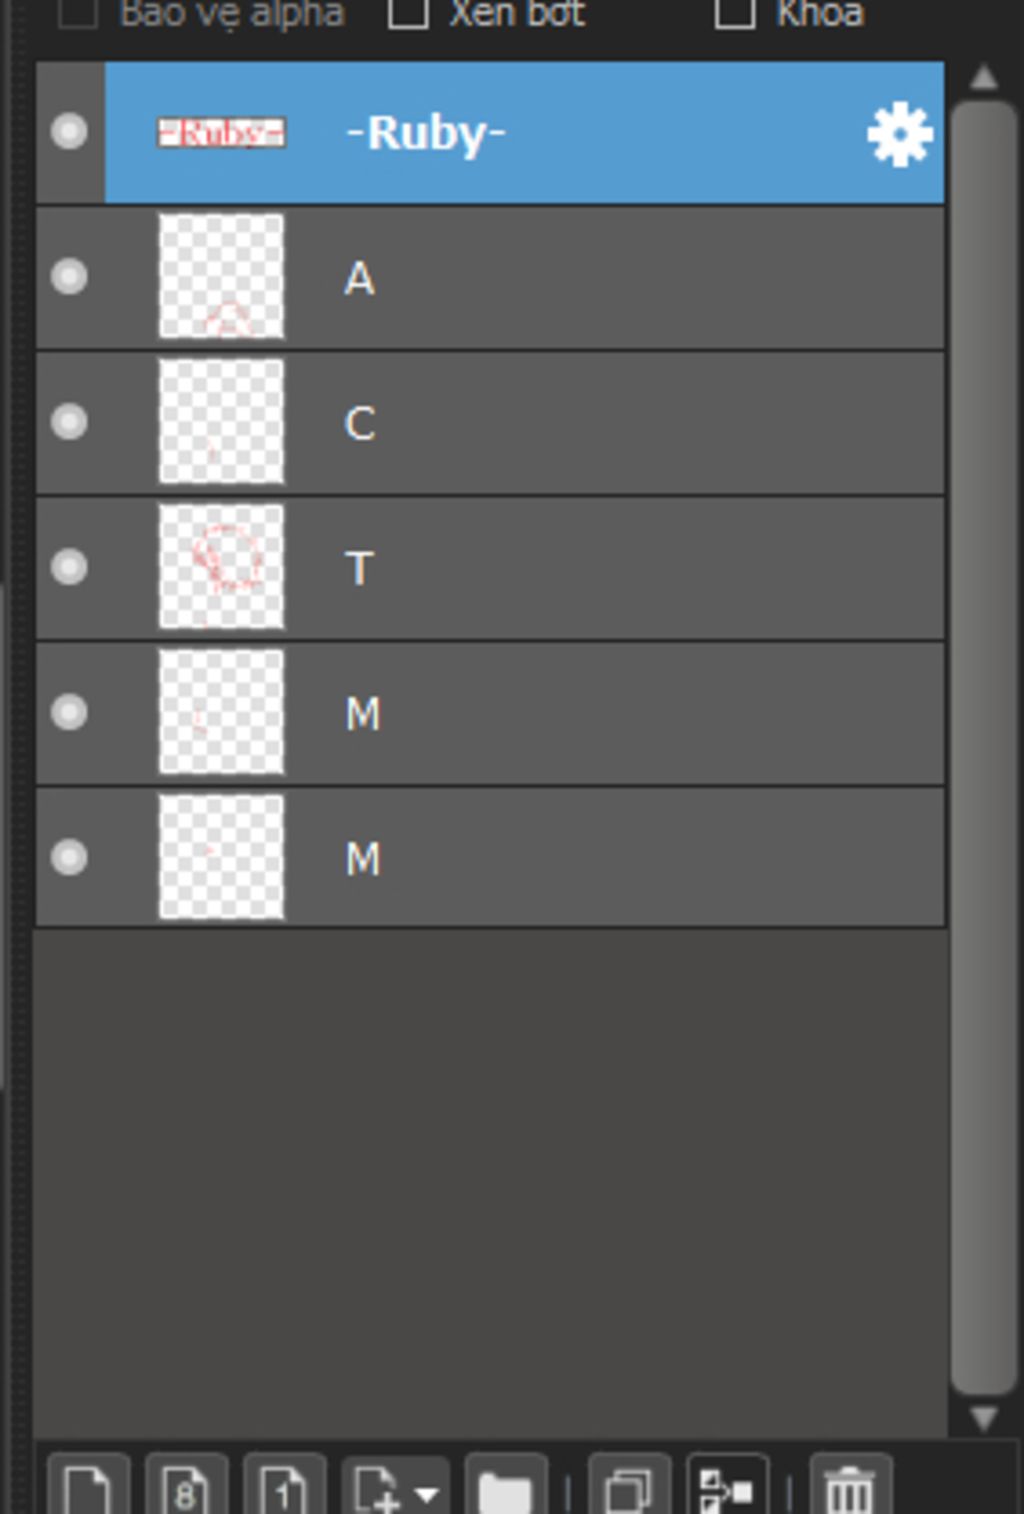Viewport: 1024px width, 1514px height.
Task: Duplicate the selected layer
Action: pos(629,1486)
